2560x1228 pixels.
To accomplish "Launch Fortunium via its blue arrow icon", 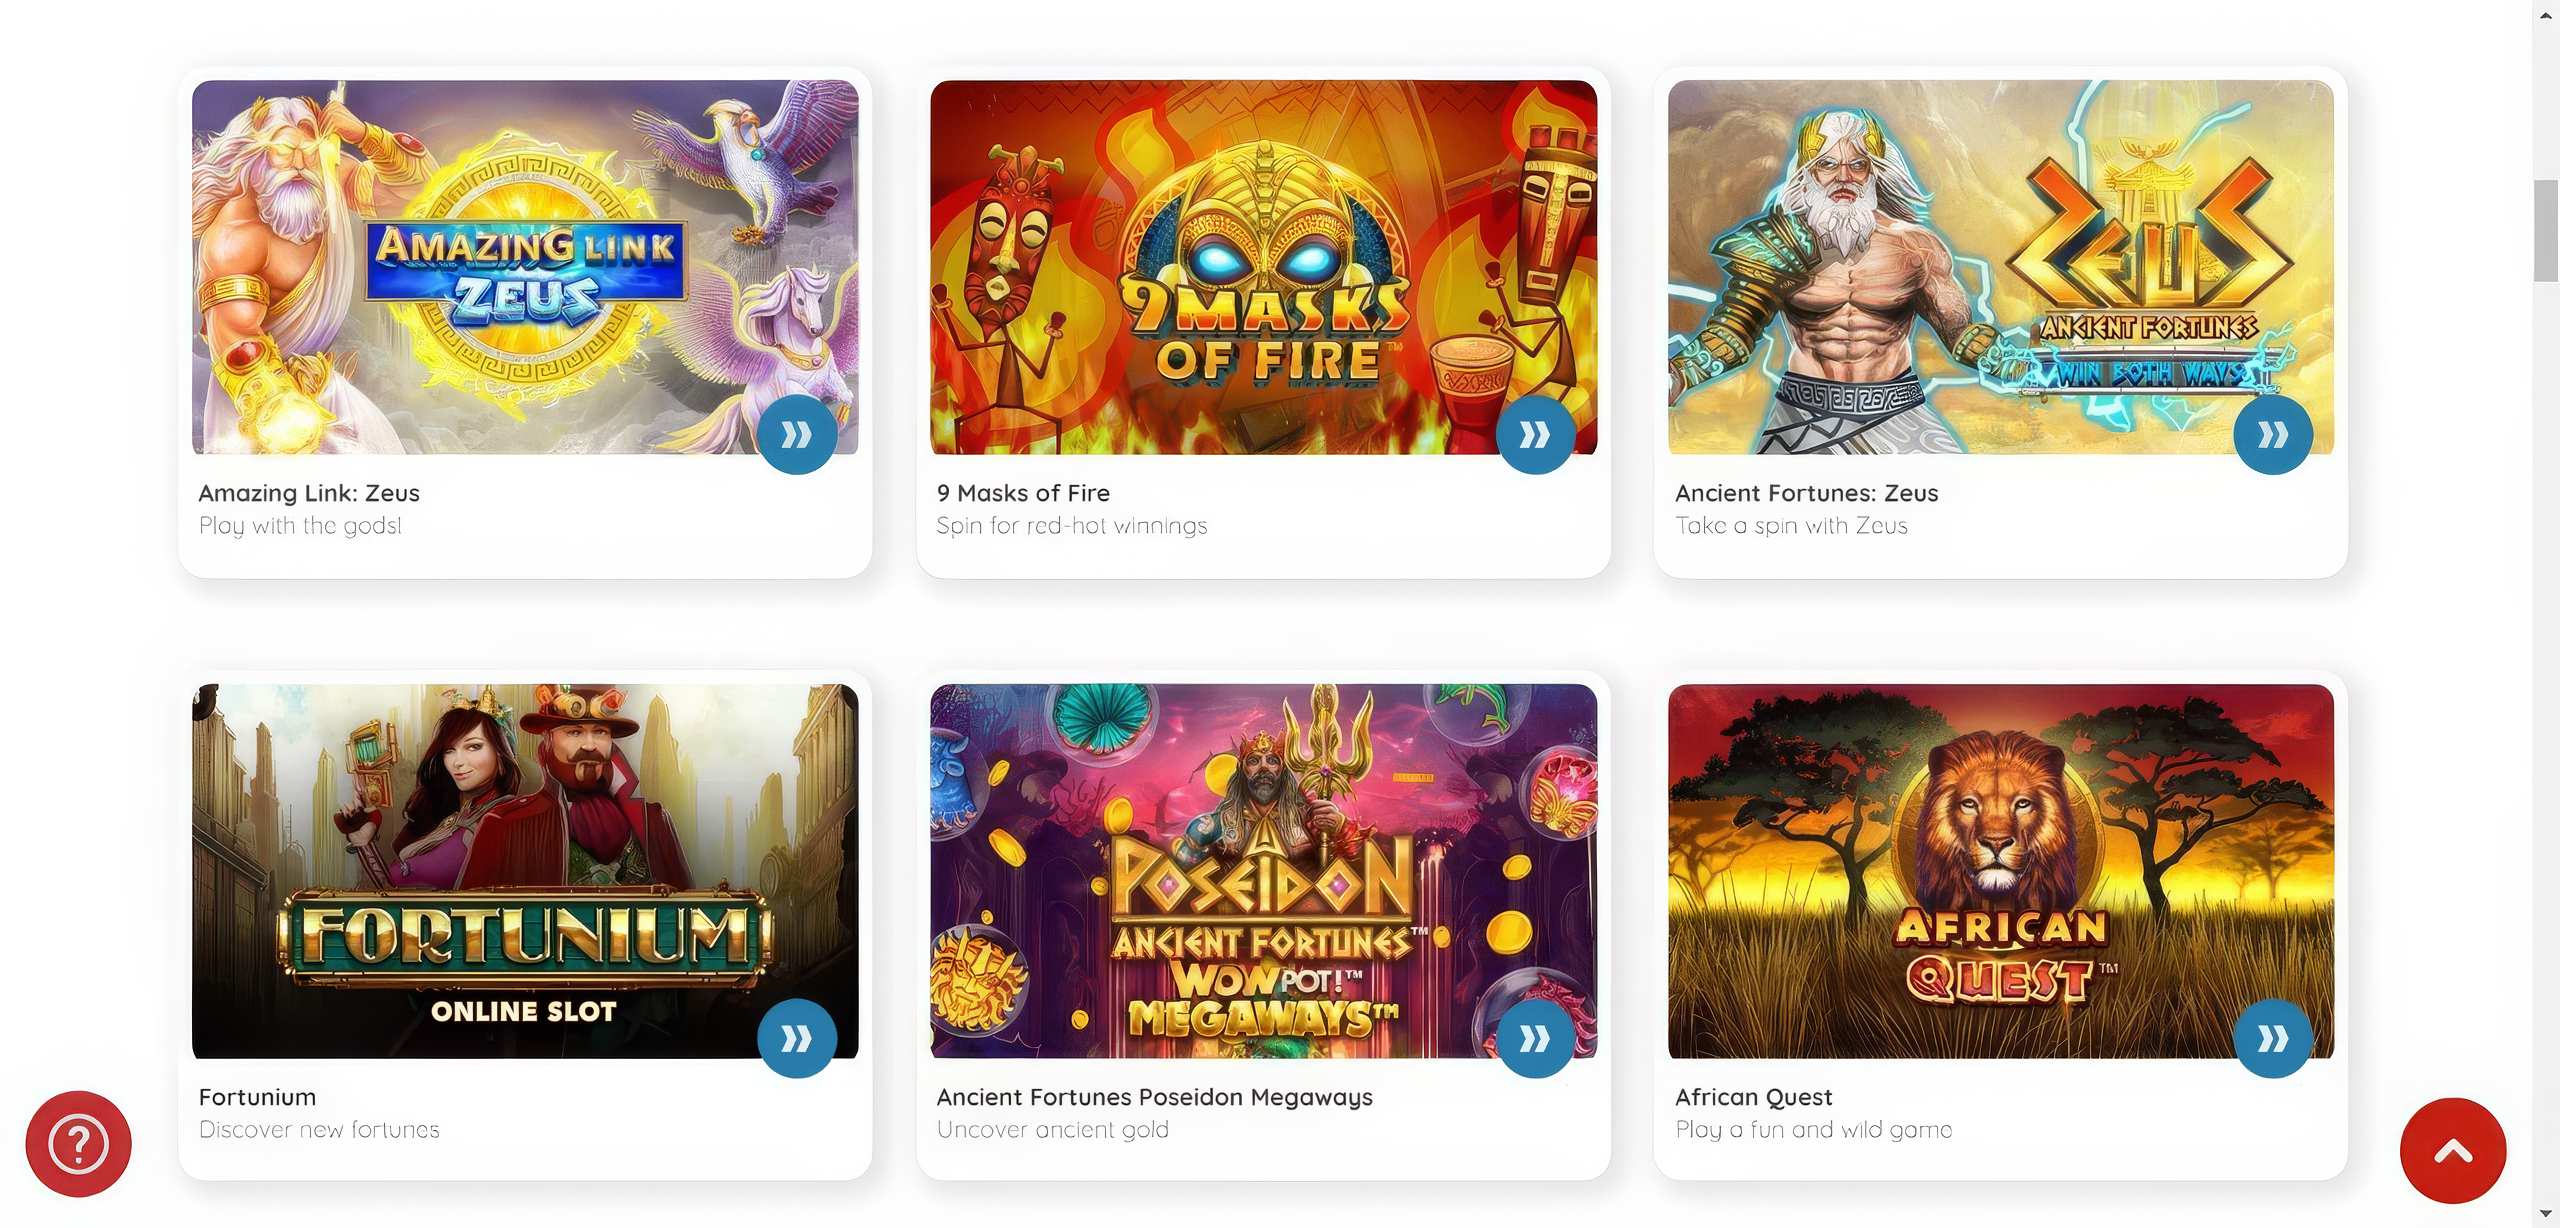I will (797, 1039).
